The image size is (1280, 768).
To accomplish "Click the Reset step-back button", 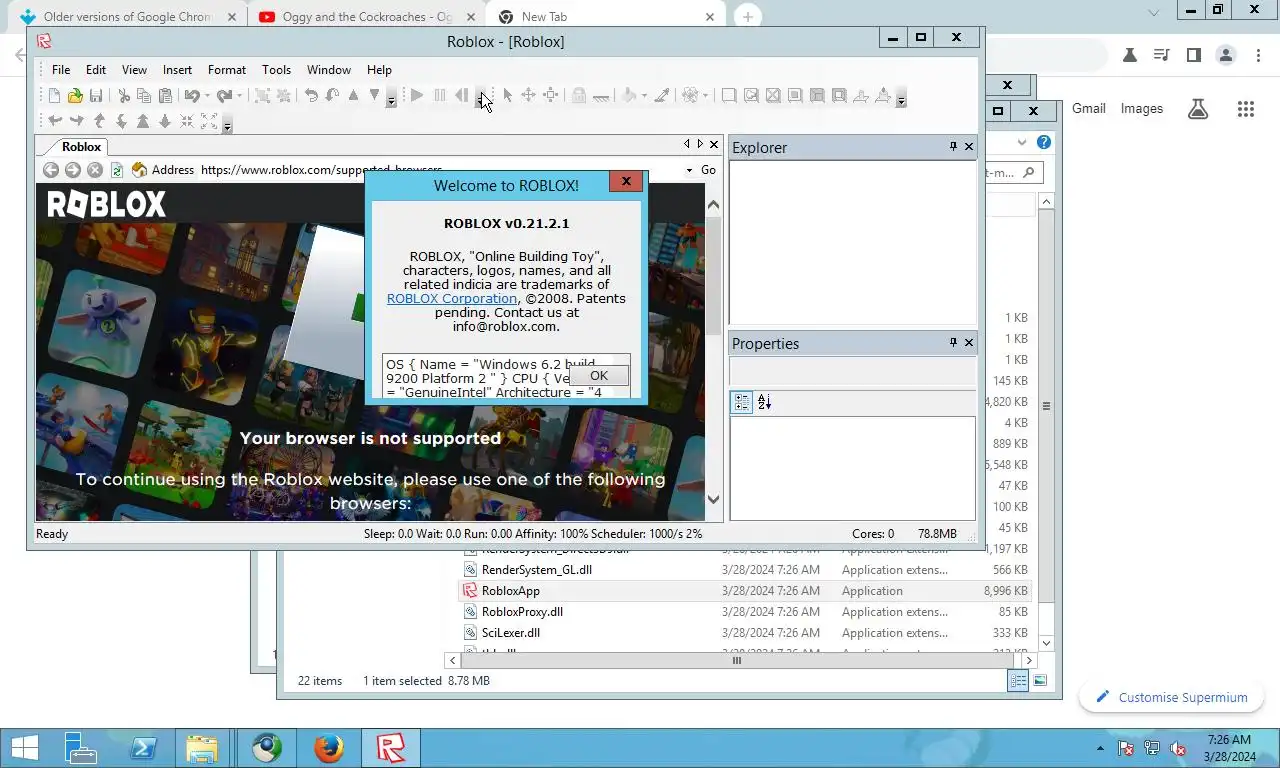I will (461, 96).
